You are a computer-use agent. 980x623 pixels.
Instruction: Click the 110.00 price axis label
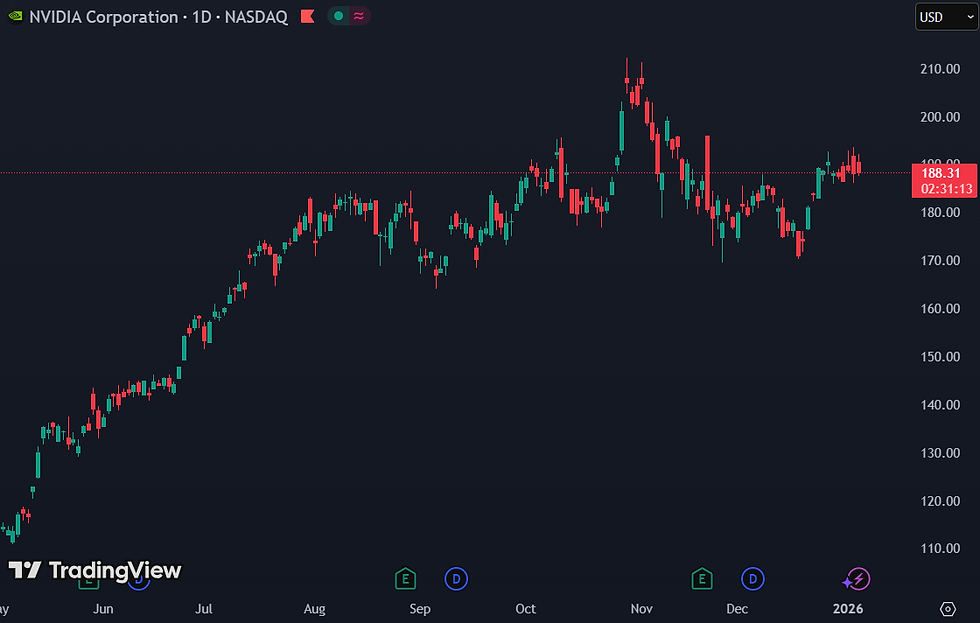coord(940,549)
